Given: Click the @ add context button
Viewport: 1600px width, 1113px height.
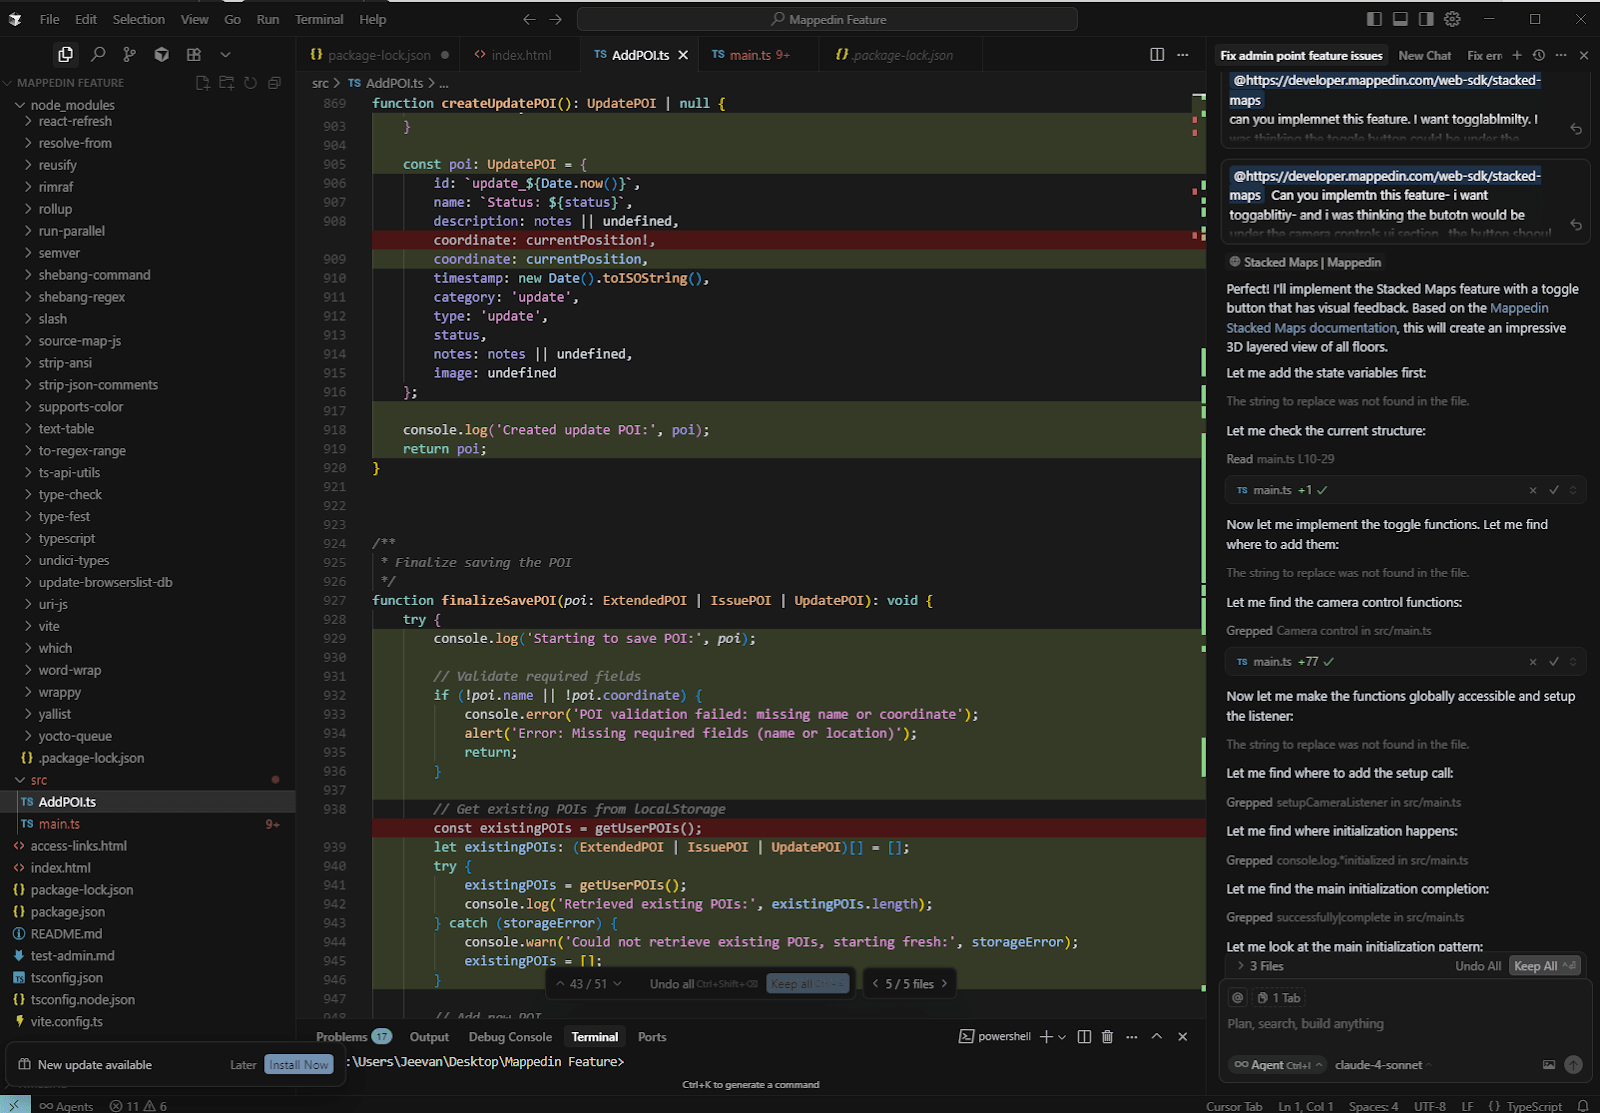Looking at the screenshot, I should (x=1238, y=998).
